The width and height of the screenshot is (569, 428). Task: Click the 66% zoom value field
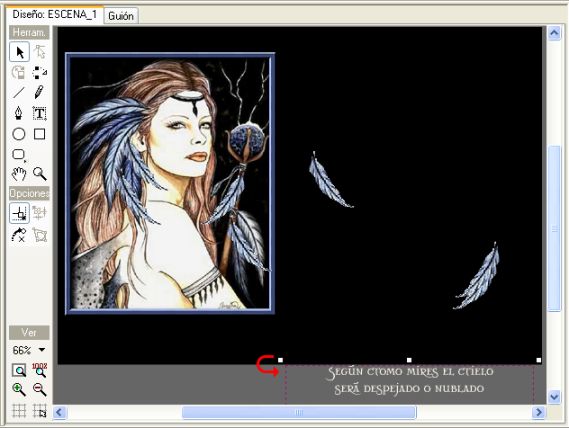pyautogui.click(x=22, y=350)
